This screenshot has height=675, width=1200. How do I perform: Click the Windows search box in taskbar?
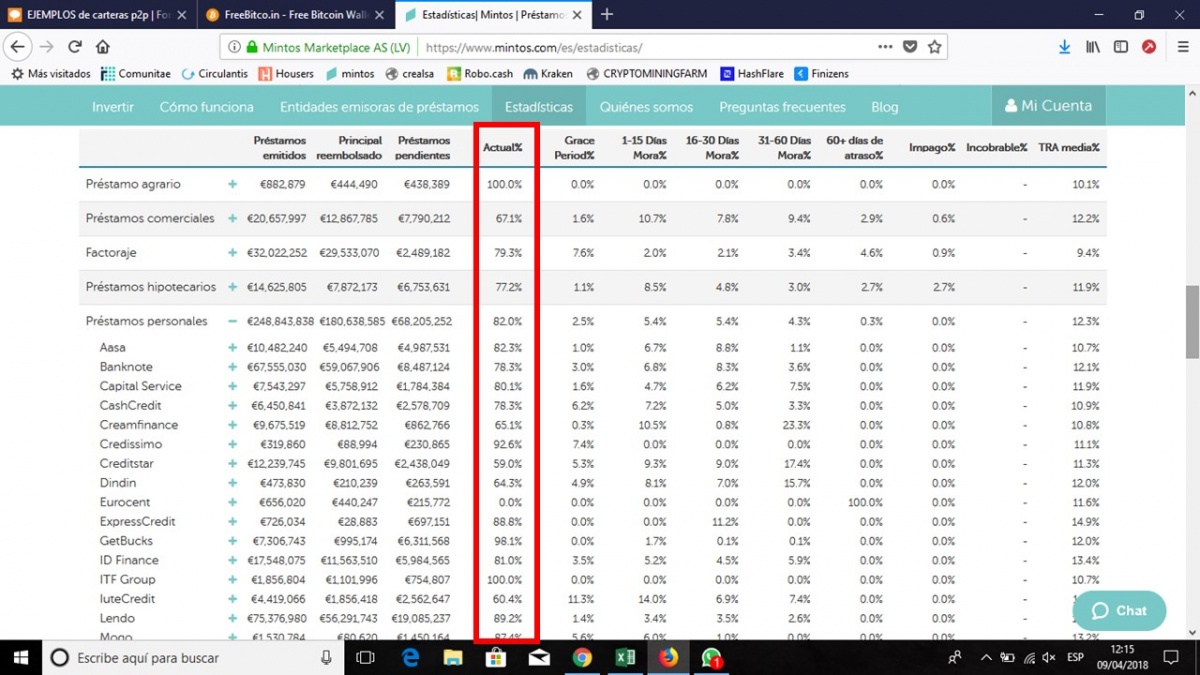coord(190,658)
